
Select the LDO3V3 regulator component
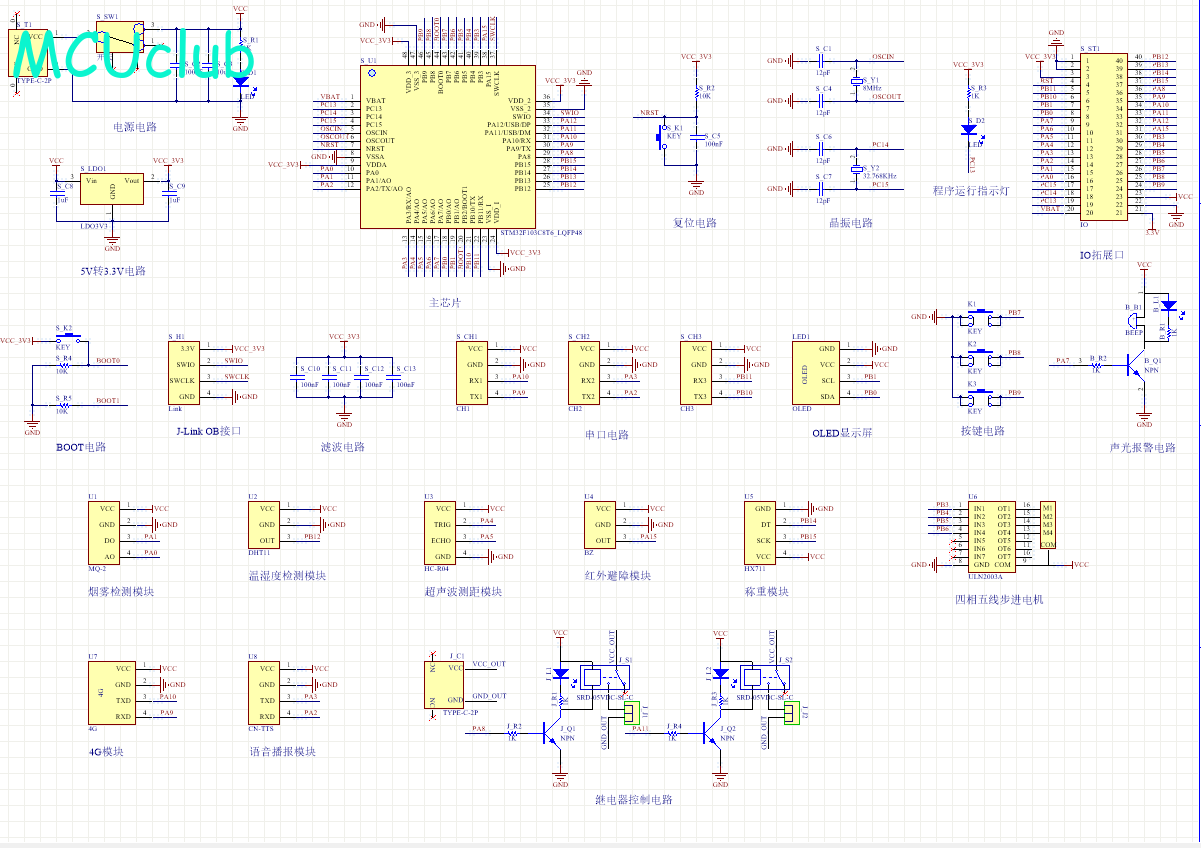[112, 190]
